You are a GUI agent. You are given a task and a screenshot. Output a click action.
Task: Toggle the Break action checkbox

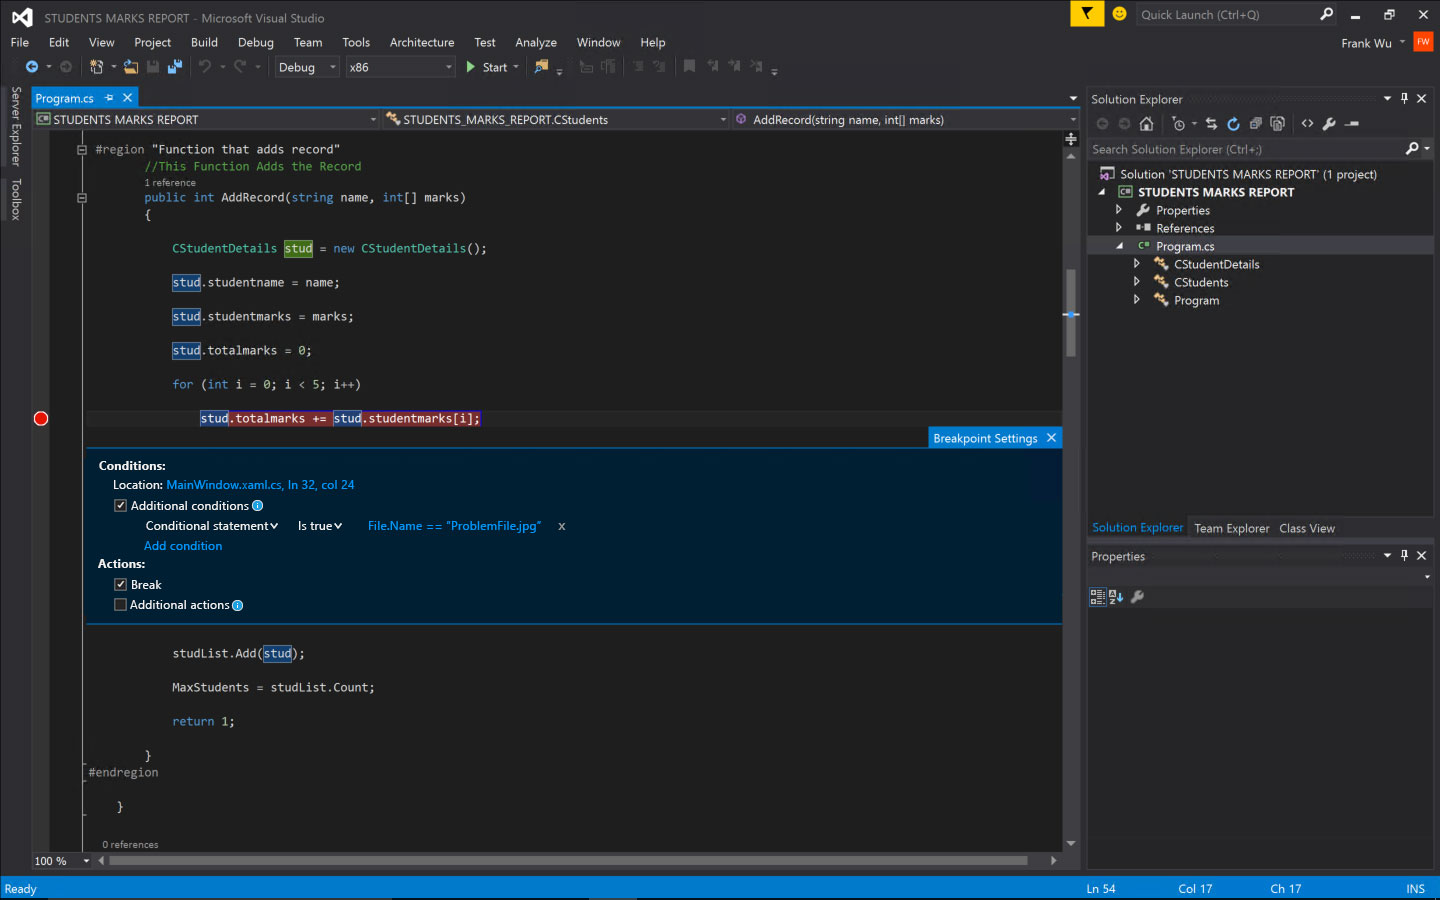pyautogui.click(x=120, y=584)
